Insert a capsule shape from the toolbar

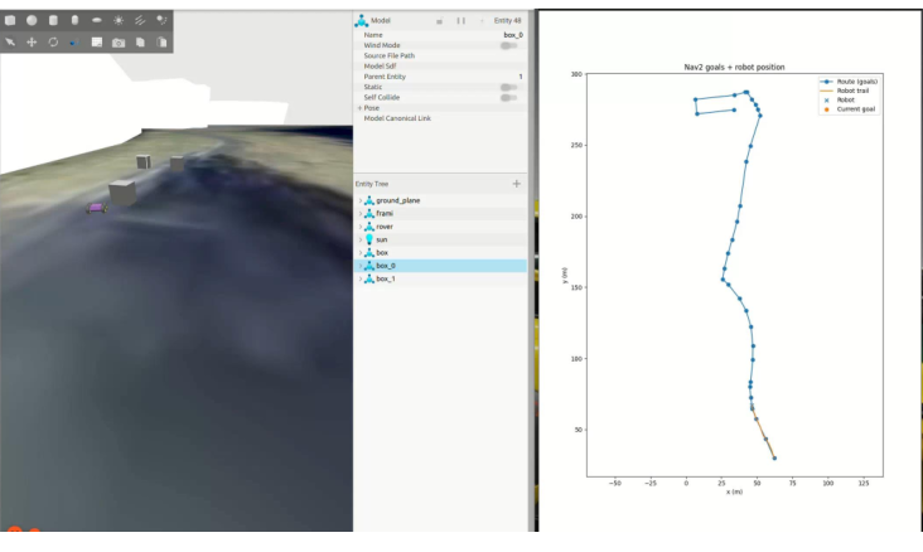75,20
